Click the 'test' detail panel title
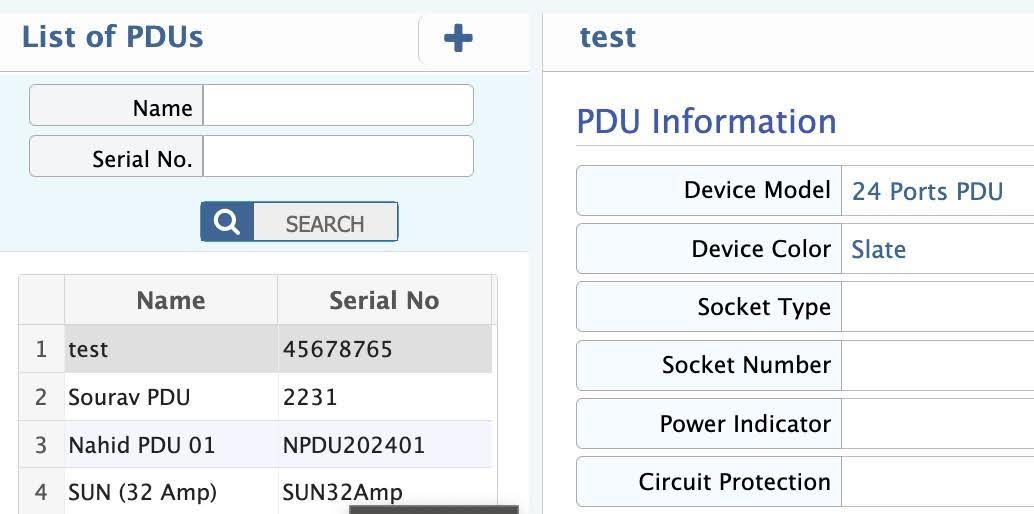 (608, 37)
